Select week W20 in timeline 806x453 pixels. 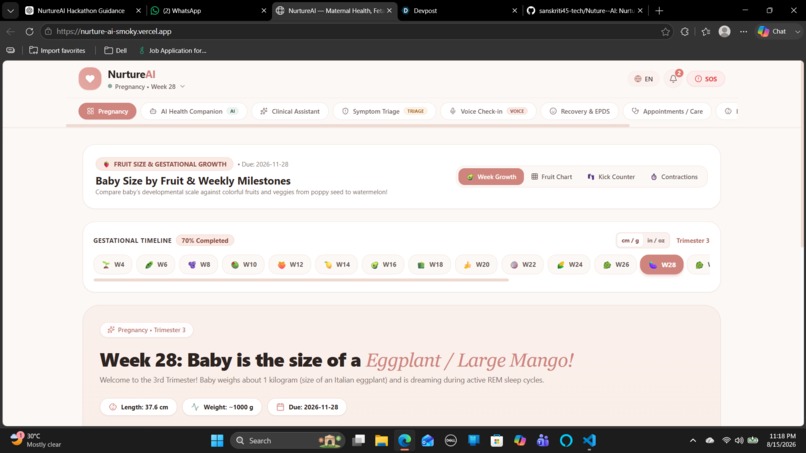[476, 265]
